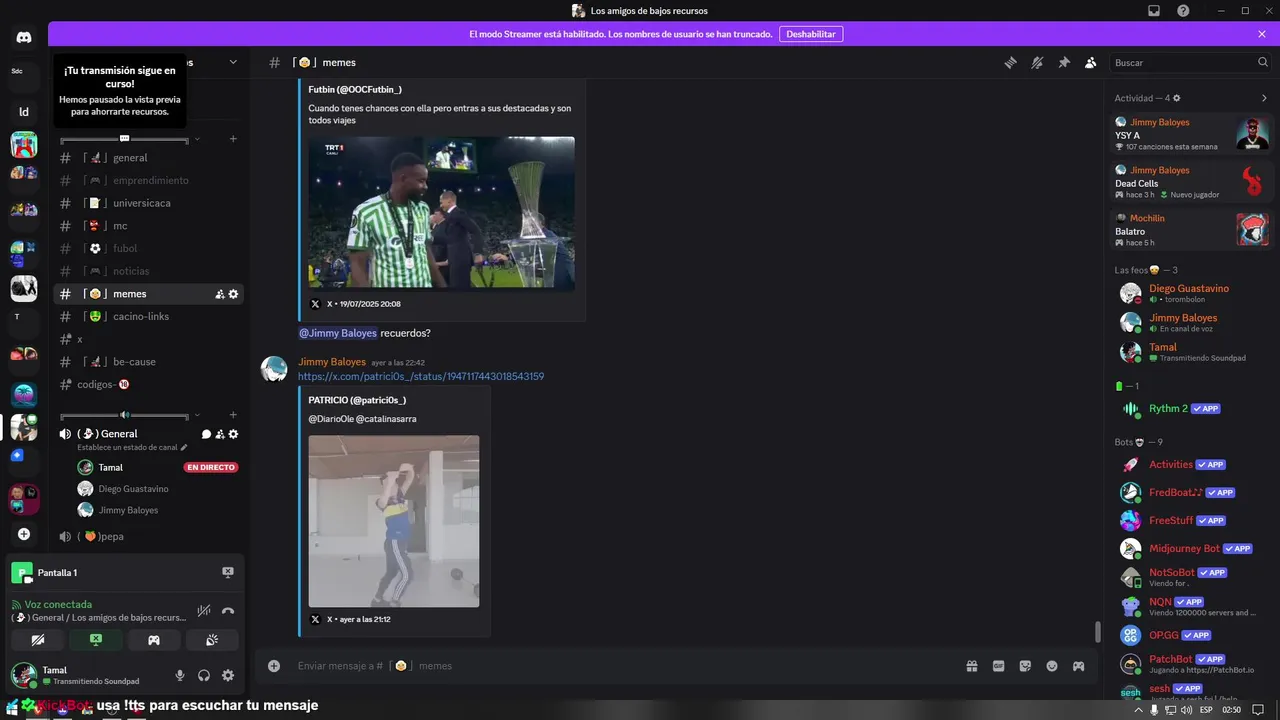
Task: Open the sticker picker
Action: pos(1025,666)
